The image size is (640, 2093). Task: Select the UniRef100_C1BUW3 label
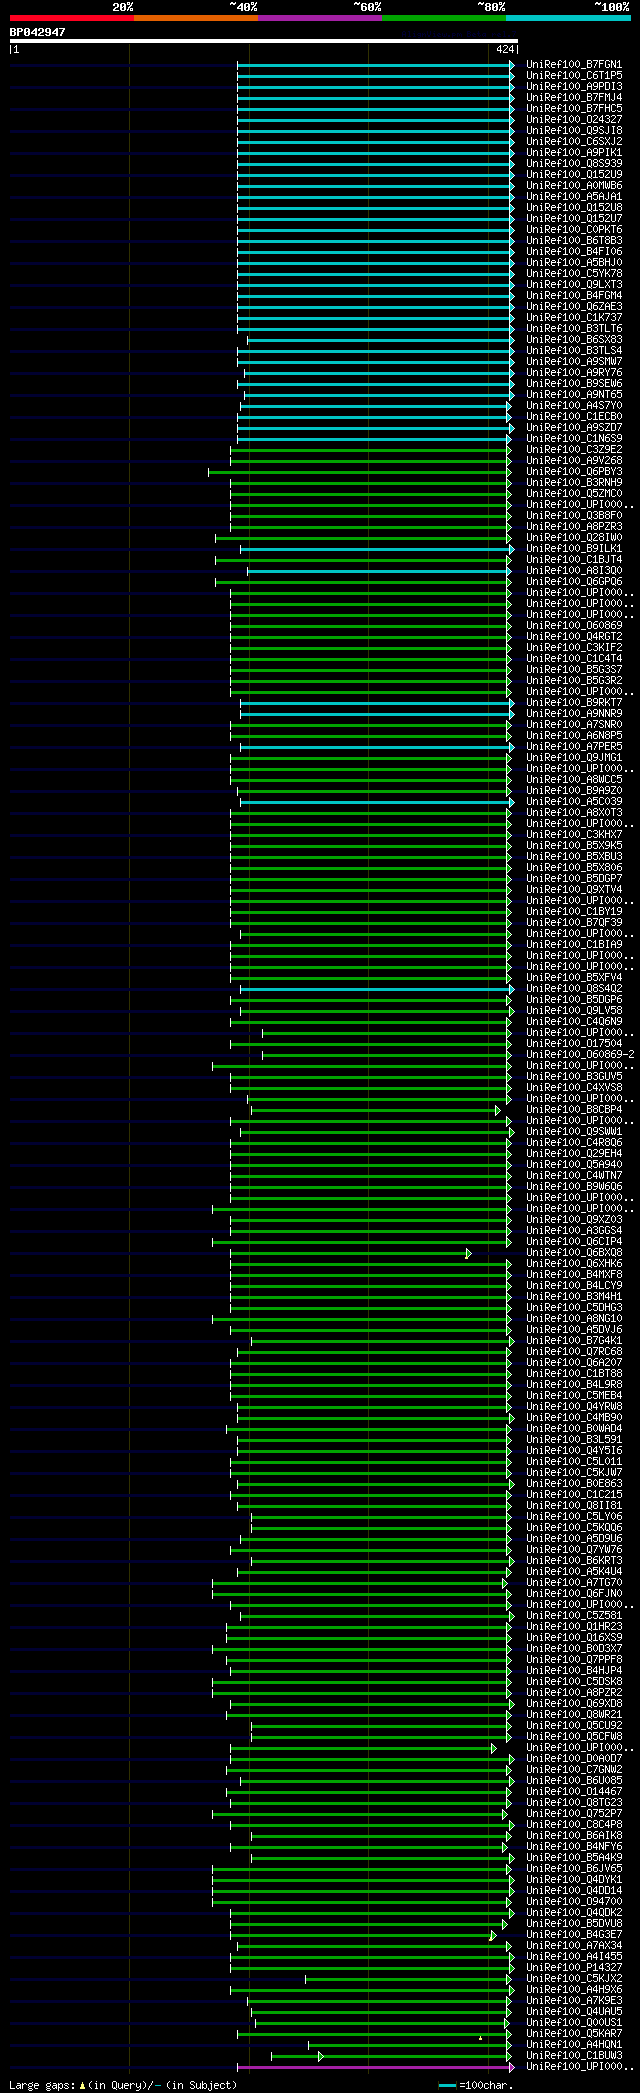(x=574, y=2056)
